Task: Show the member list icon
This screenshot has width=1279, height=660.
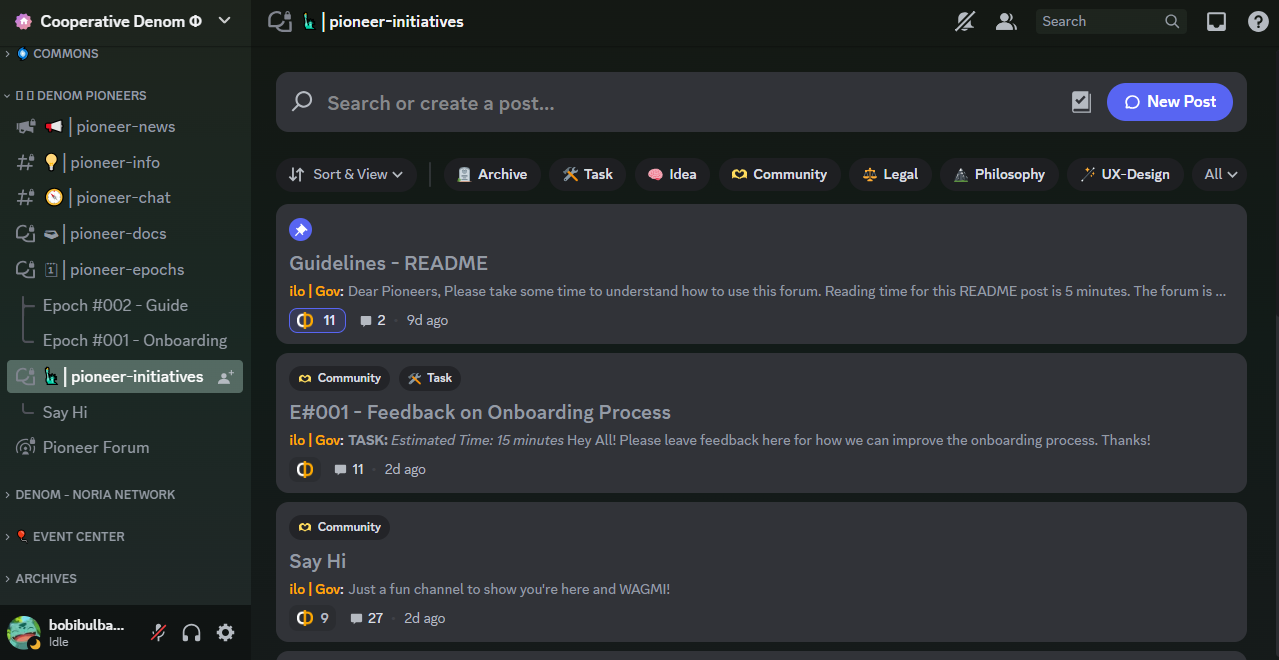Action: point(1006,21)
